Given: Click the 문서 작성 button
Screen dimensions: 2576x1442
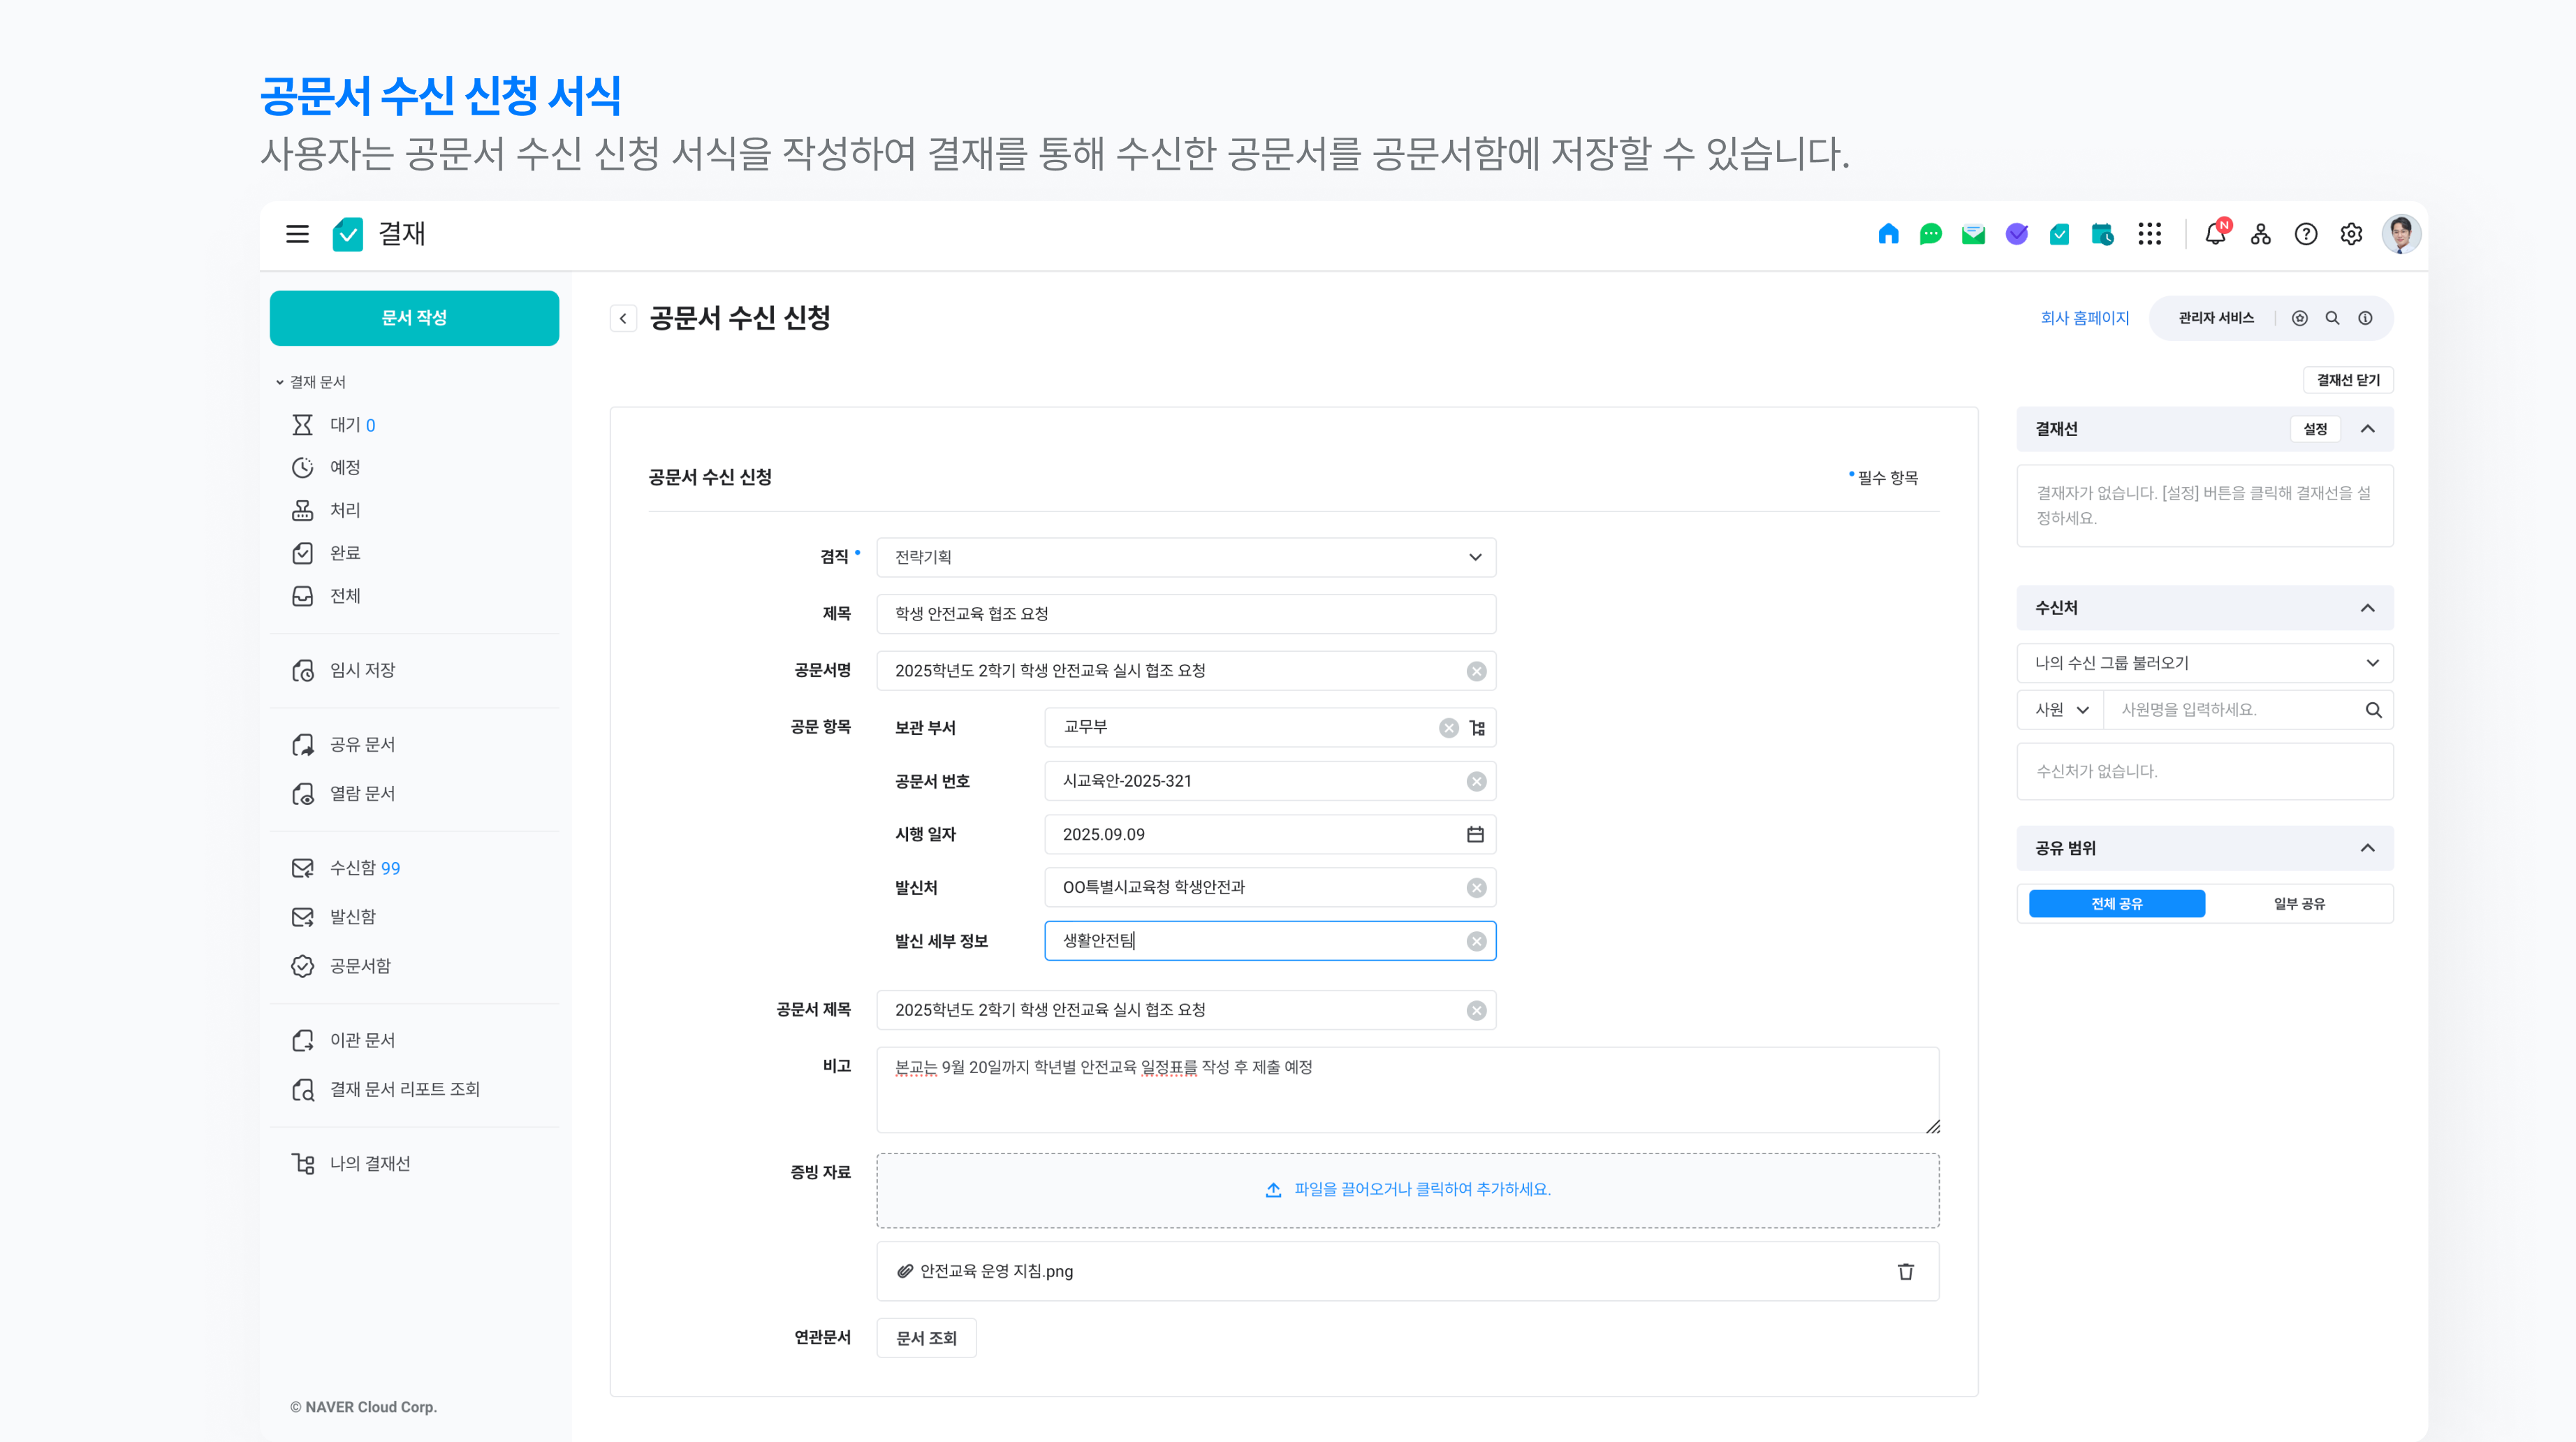Looking at the screenshot, I should (x=414, y=318).
